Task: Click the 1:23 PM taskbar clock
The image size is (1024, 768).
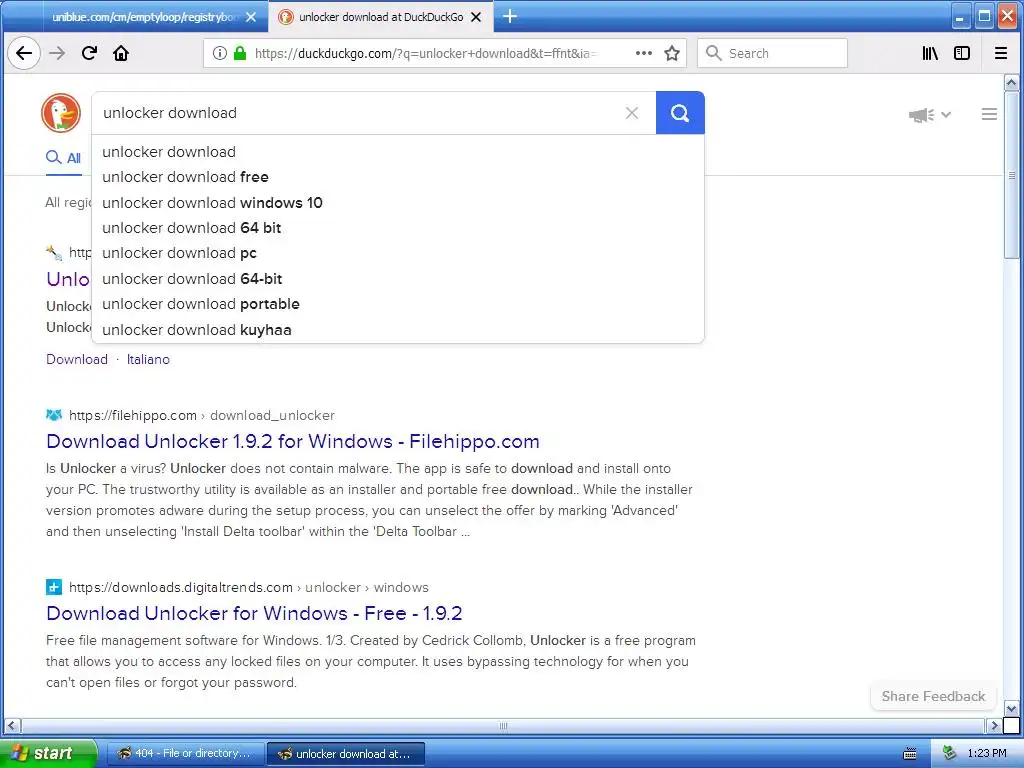Action: (x=987, y=754)
